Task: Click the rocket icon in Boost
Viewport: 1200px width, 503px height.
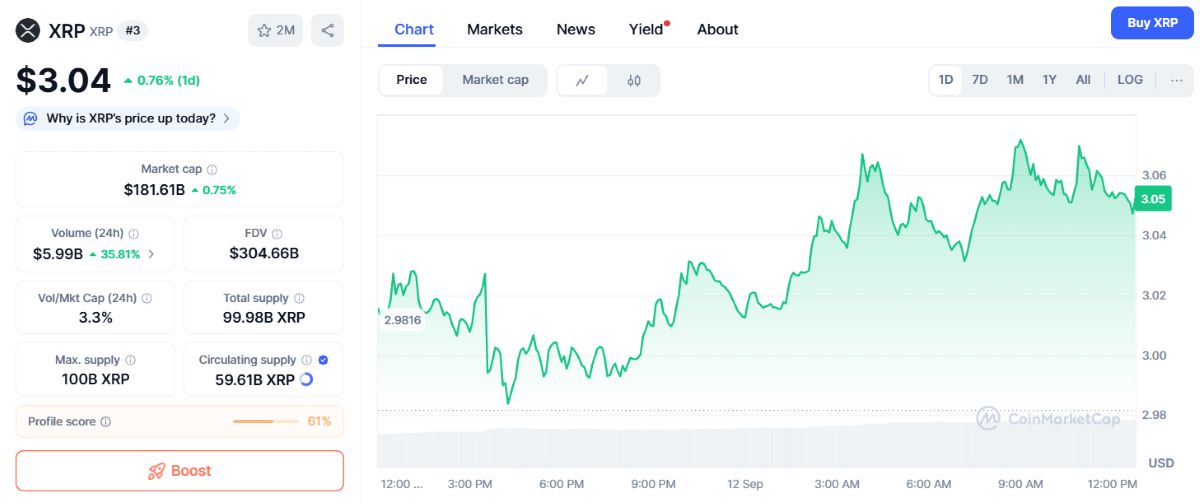Action: (156, 471)
